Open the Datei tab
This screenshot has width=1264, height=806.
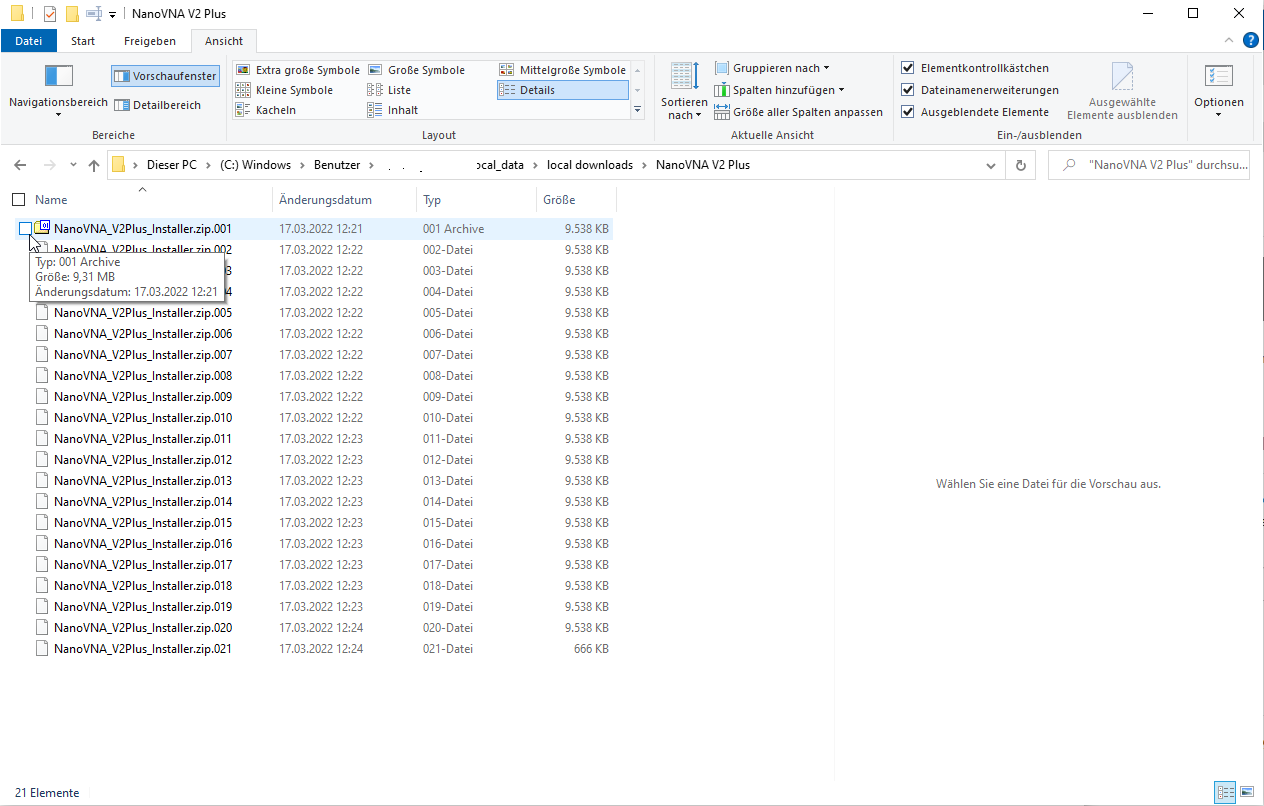pyautogui.click(x=29, y=41)
